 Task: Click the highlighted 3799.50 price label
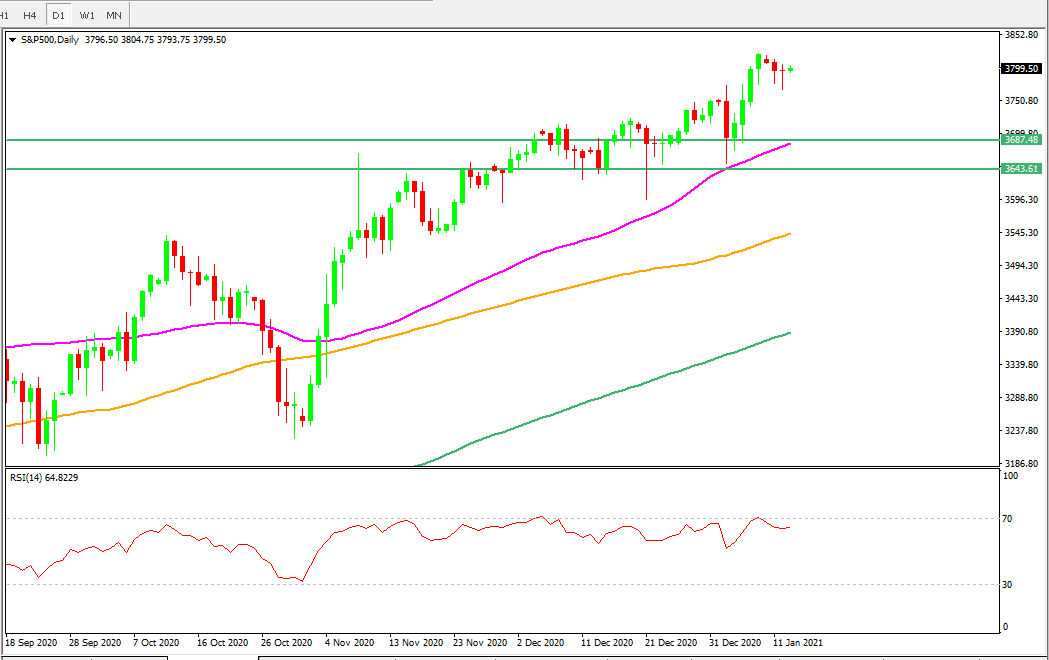[1022, 68]
